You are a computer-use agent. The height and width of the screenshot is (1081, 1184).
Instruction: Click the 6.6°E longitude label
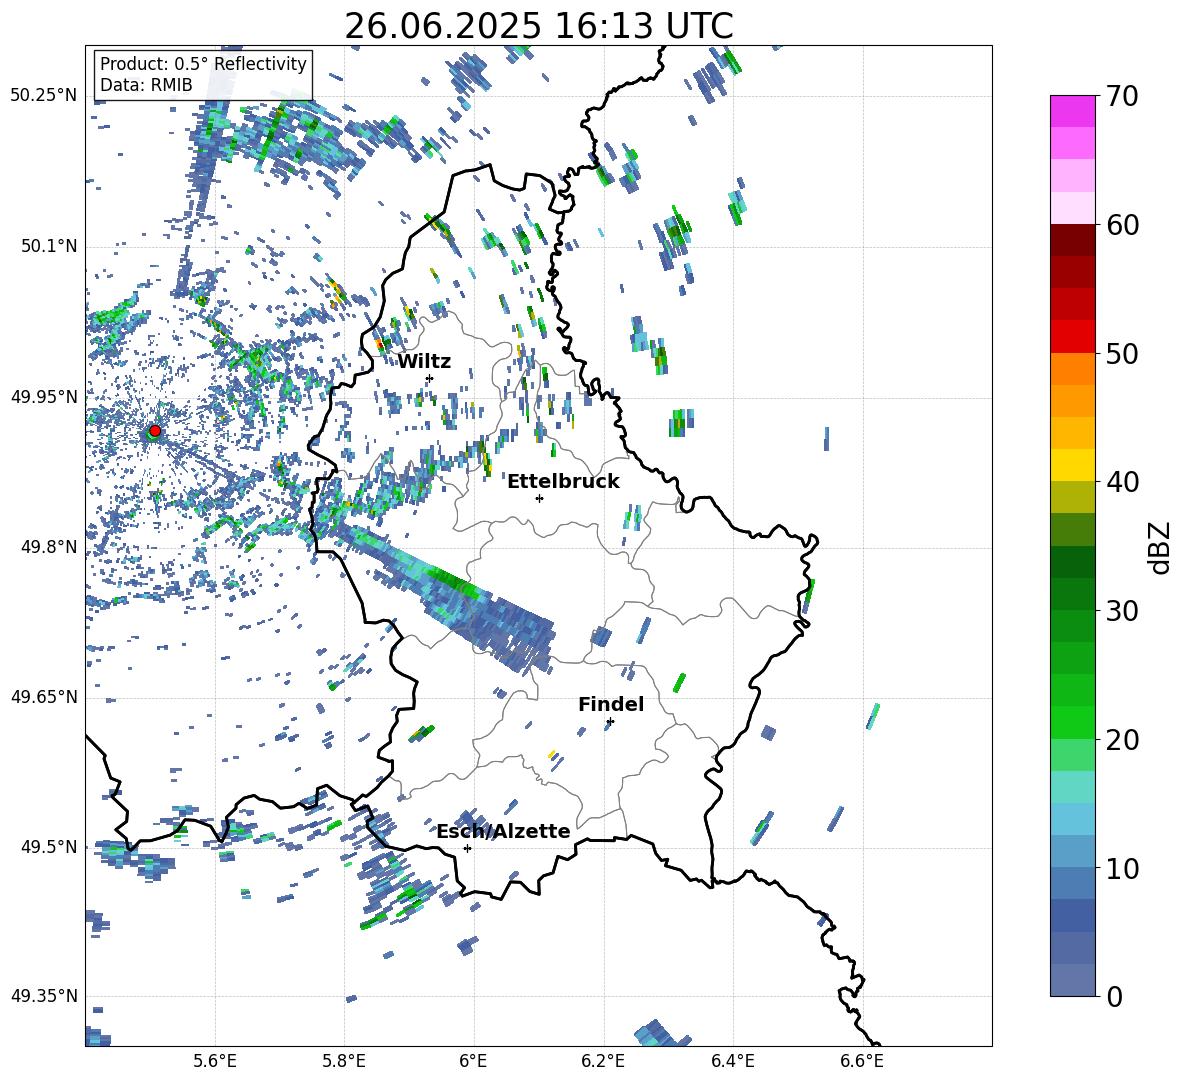point(862,1061)
